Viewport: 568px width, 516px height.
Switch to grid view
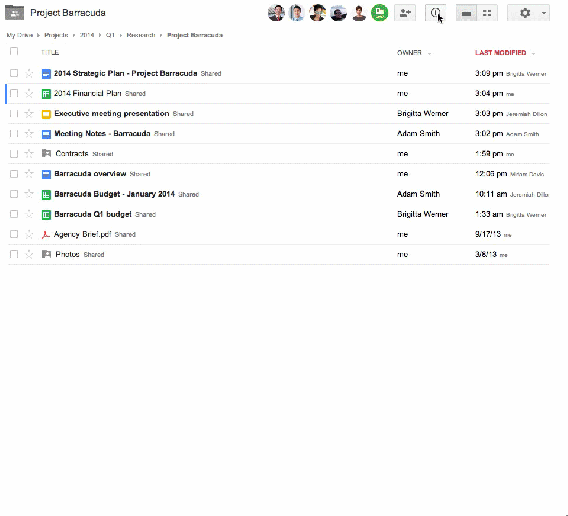coord(487,13)
